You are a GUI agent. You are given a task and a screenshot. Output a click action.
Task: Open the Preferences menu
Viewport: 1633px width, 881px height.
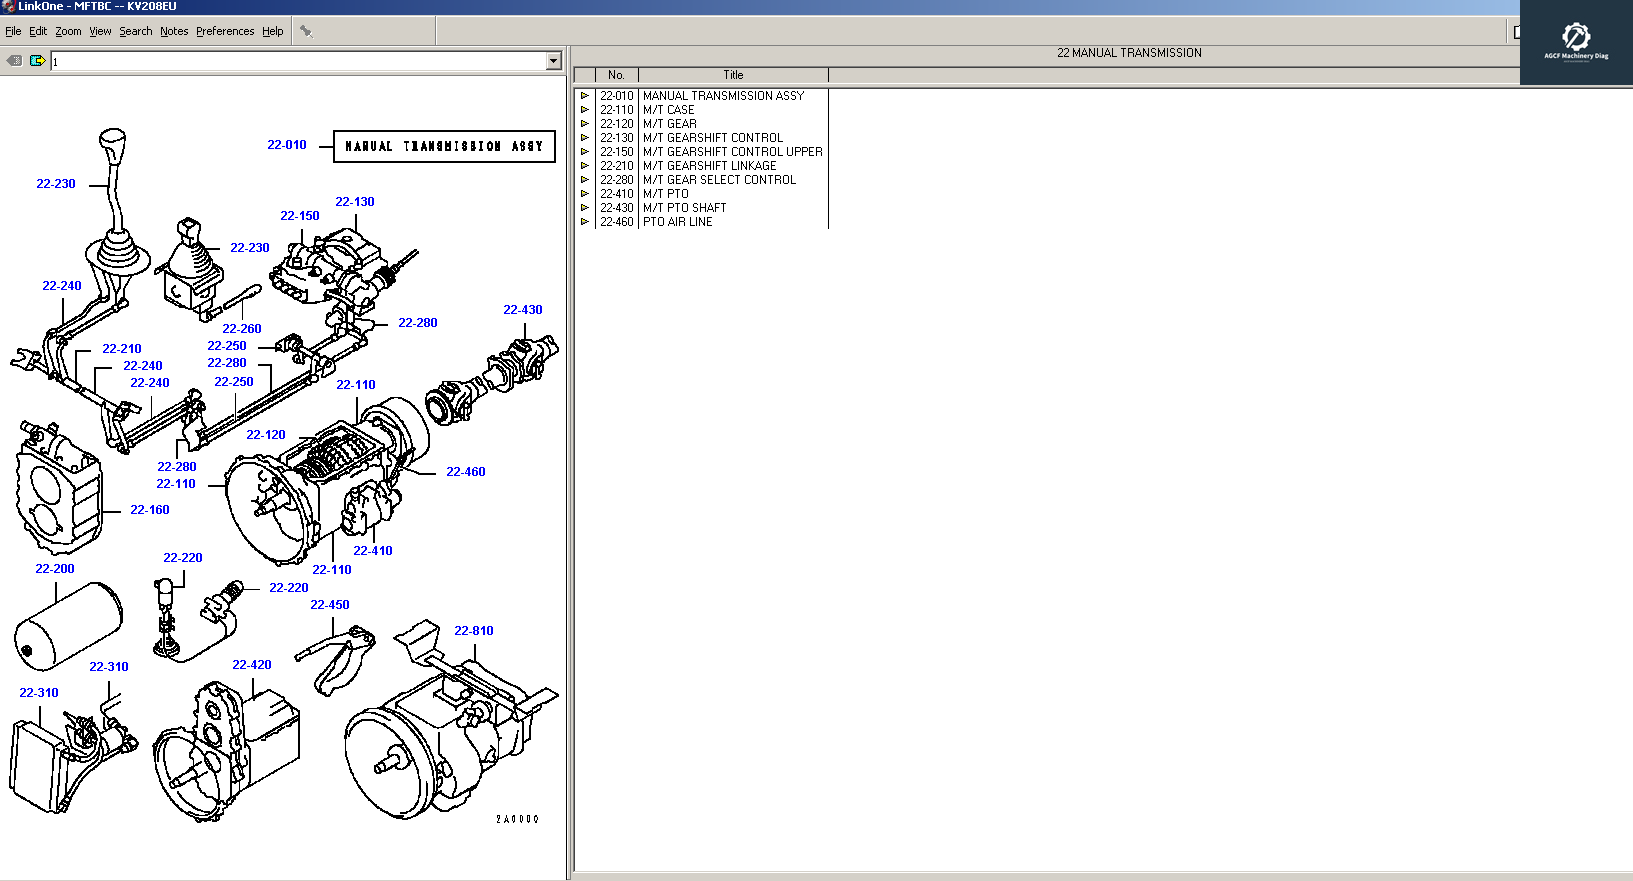225,32
